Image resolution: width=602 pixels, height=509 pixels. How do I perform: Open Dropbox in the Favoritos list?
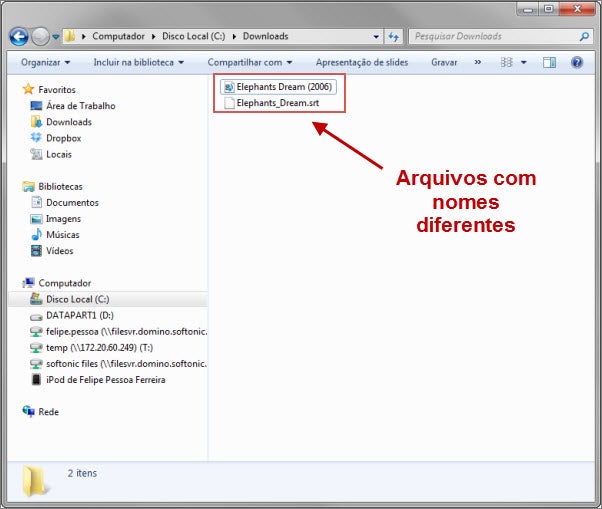(x=63, y=138)
